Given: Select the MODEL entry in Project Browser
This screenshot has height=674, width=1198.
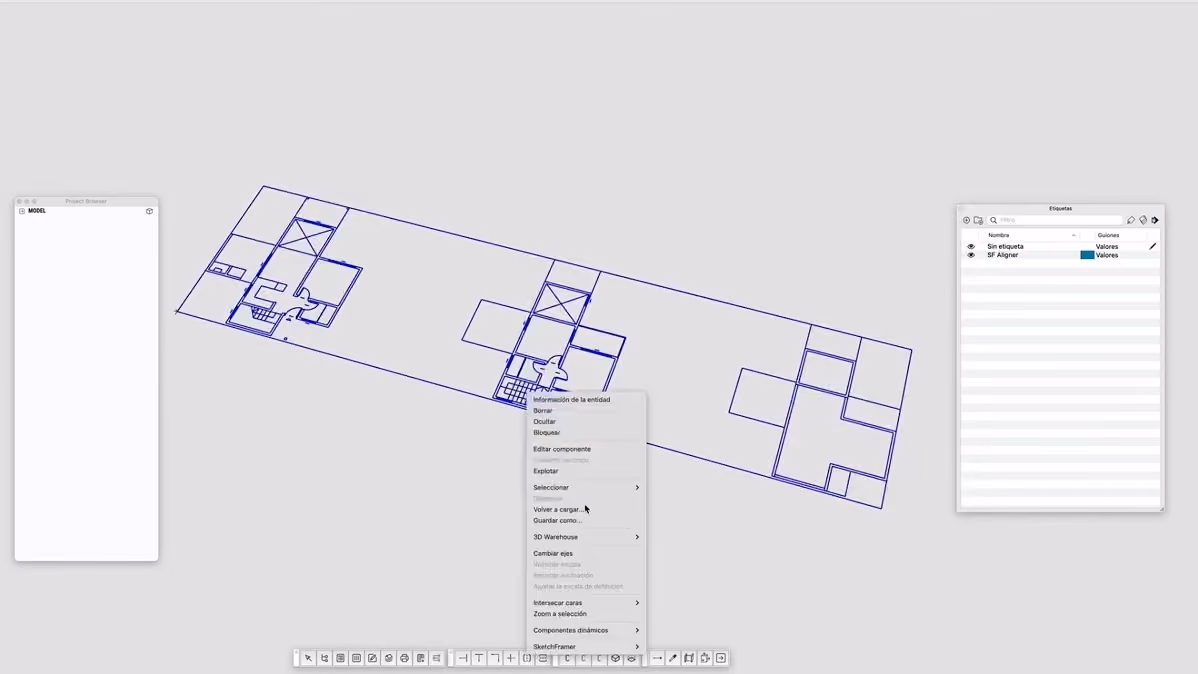Looking at the screenshot, I should pyautogui.click(x=37, y=211).
